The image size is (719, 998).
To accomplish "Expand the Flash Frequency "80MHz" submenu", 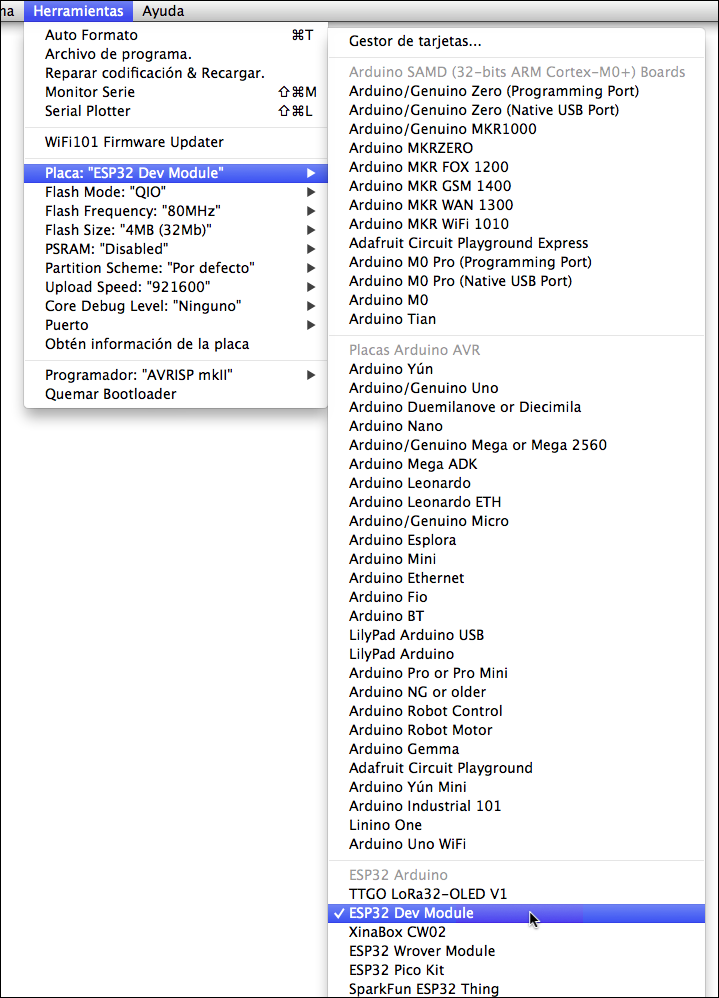I will click(176, 211).
